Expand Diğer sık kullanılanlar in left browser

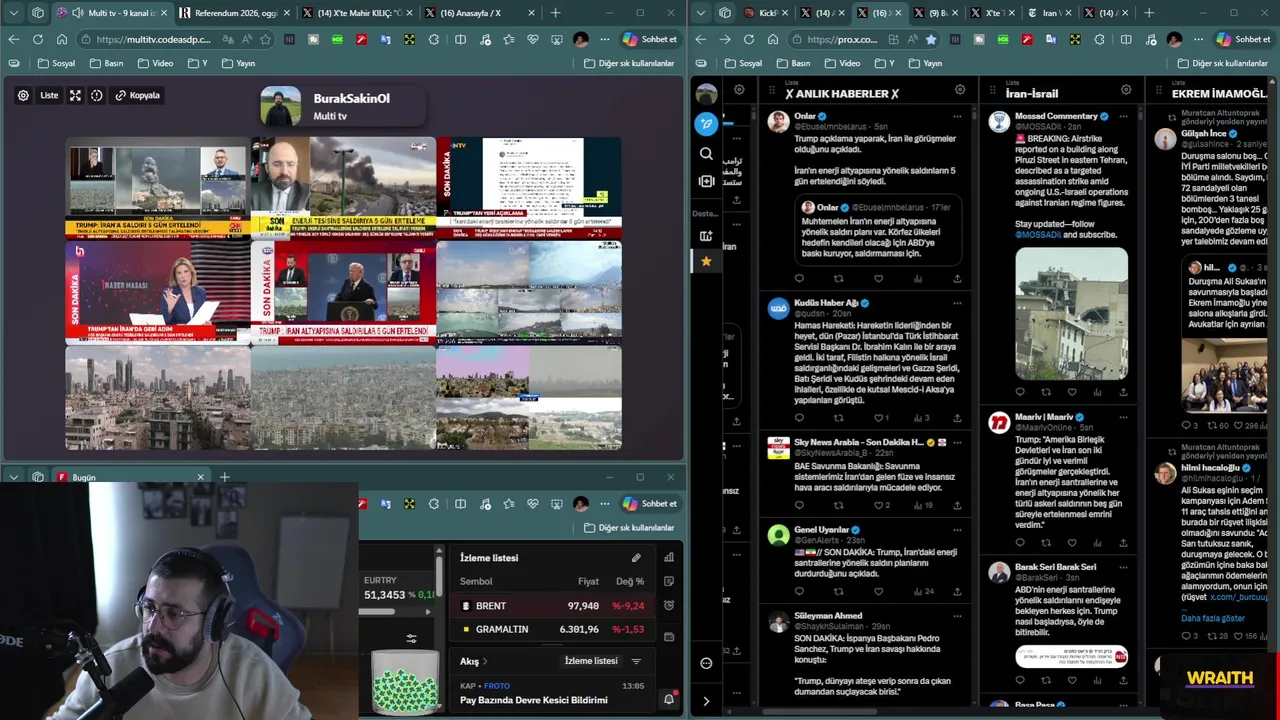coord(631,63)
